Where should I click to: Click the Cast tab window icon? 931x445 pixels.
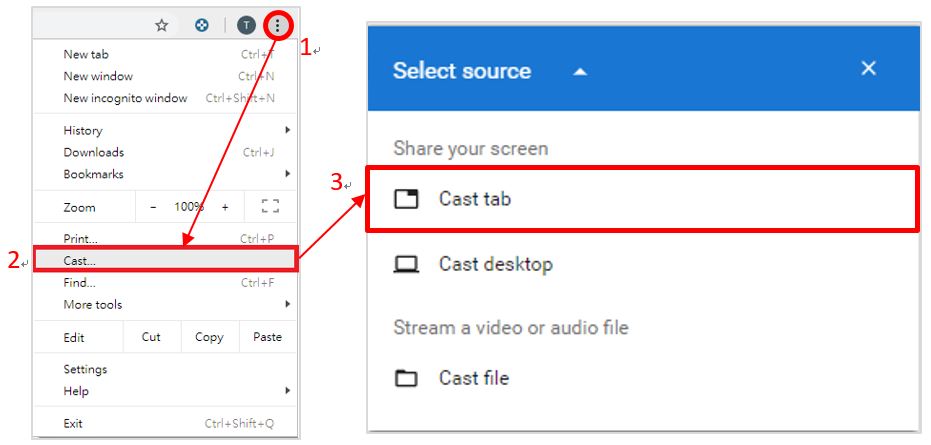click(406, 198)
